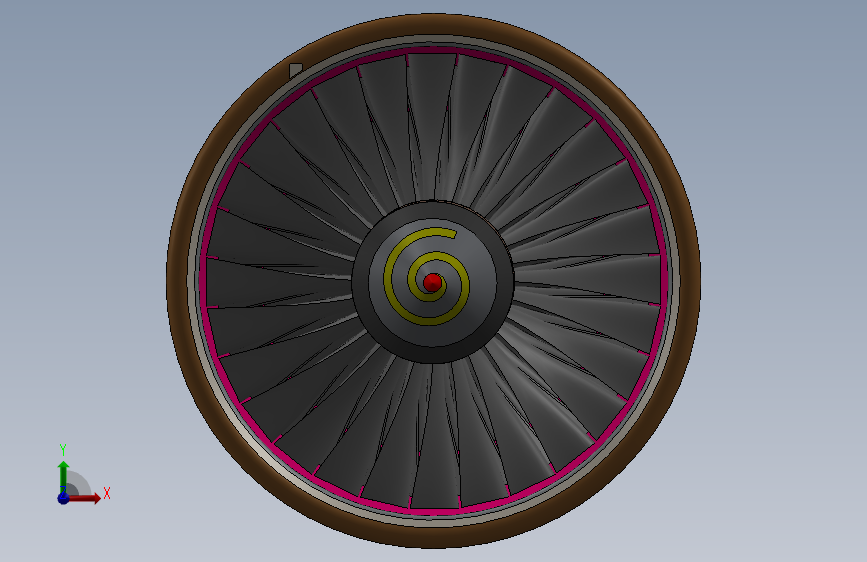This screenshot has height=562, width=867.
Task: Click the blue Z axis ball of the triad
Action: click(63, 498)
